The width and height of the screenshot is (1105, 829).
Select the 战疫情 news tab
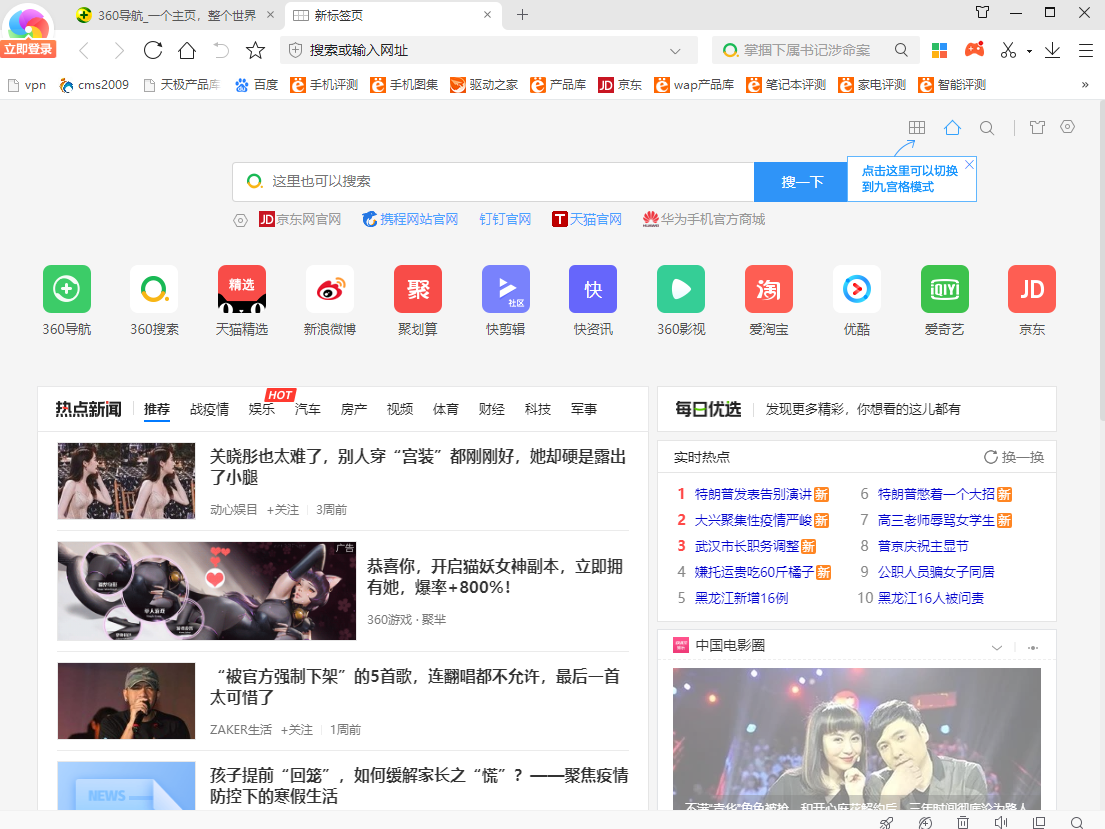point(209,409)
